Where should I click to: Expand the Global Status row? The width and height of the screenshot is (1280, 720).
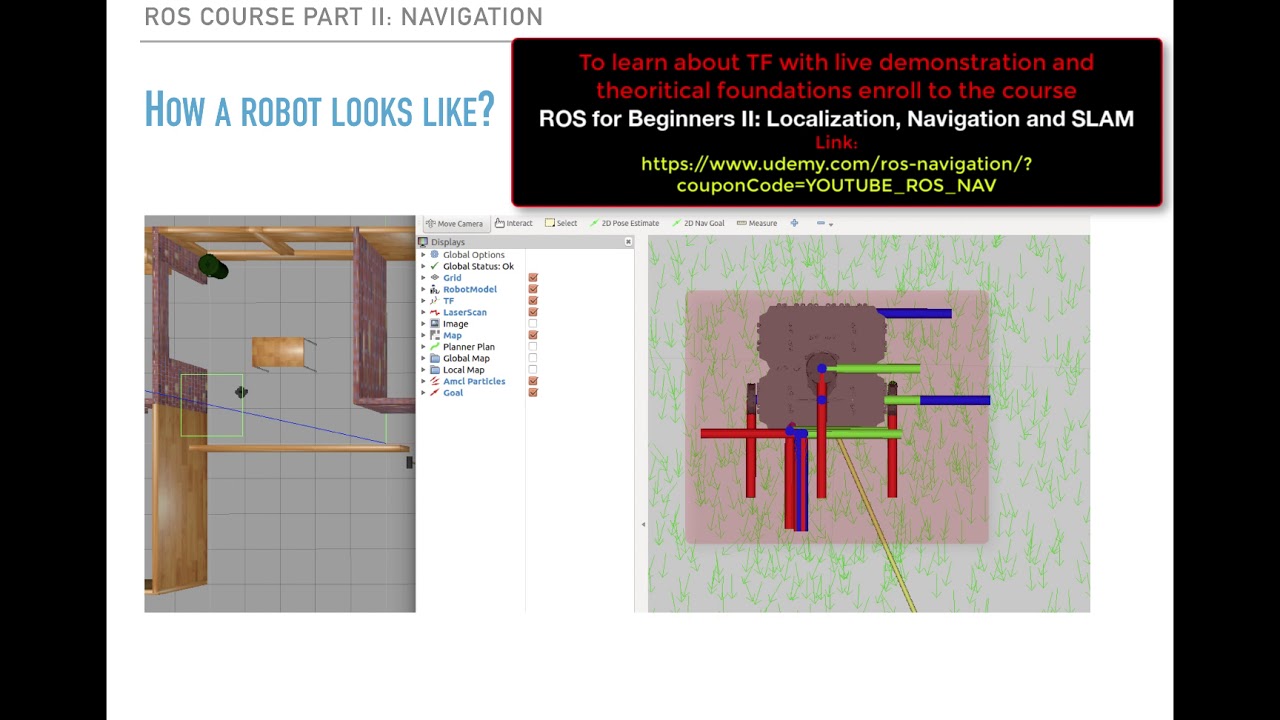423,266
